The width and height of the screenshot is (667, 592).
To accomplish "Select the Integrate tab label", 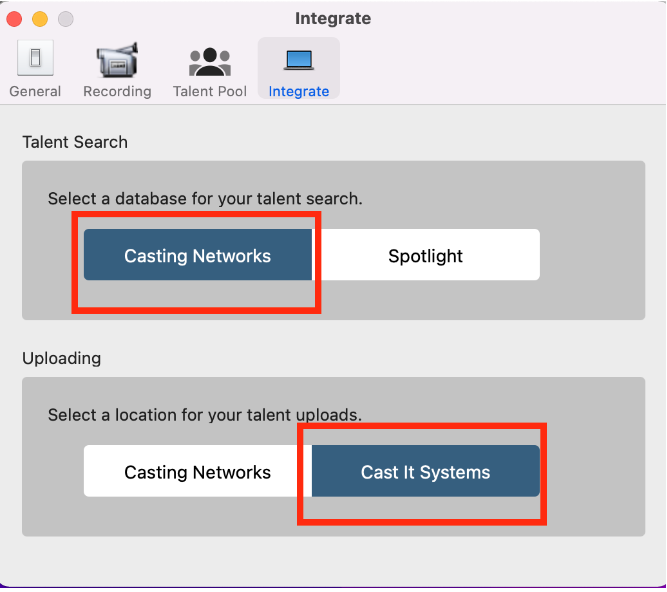I will pyautogui.click(x=299, y=91).
